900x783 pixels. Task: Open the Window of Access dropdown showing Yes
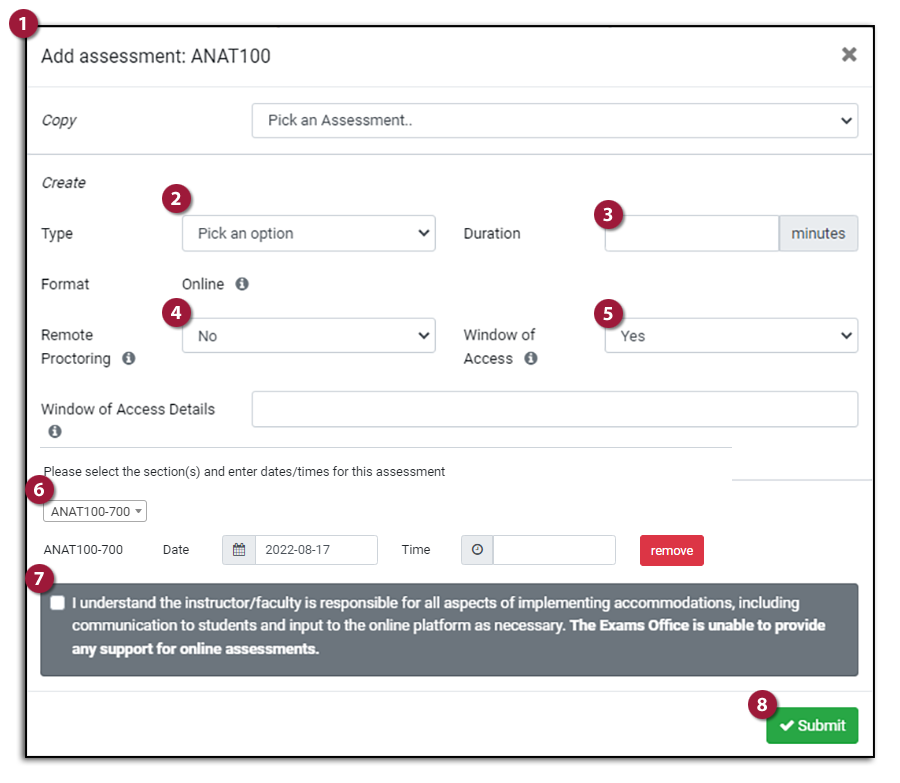[x=731, y=335]
